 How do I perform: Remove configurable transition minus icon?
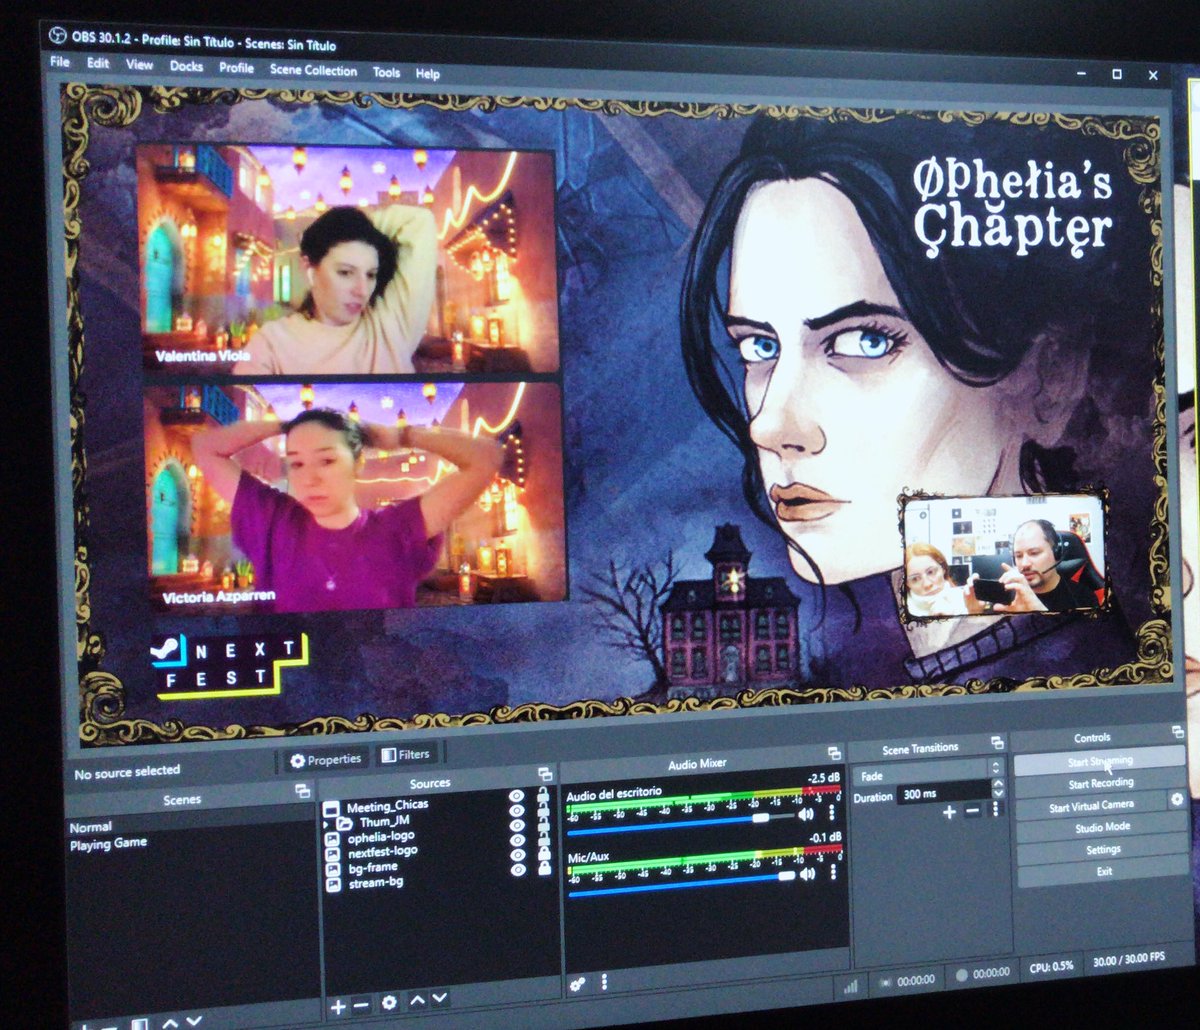tap(972, 811)
